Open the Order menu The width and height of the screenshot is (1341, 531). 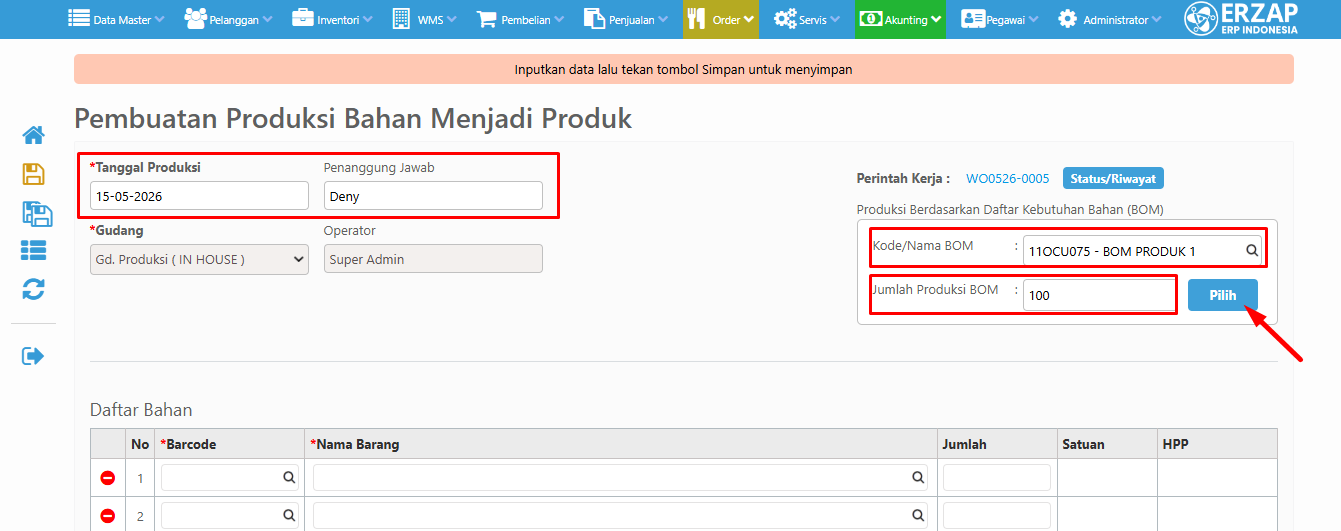click(x=721, y=19)
